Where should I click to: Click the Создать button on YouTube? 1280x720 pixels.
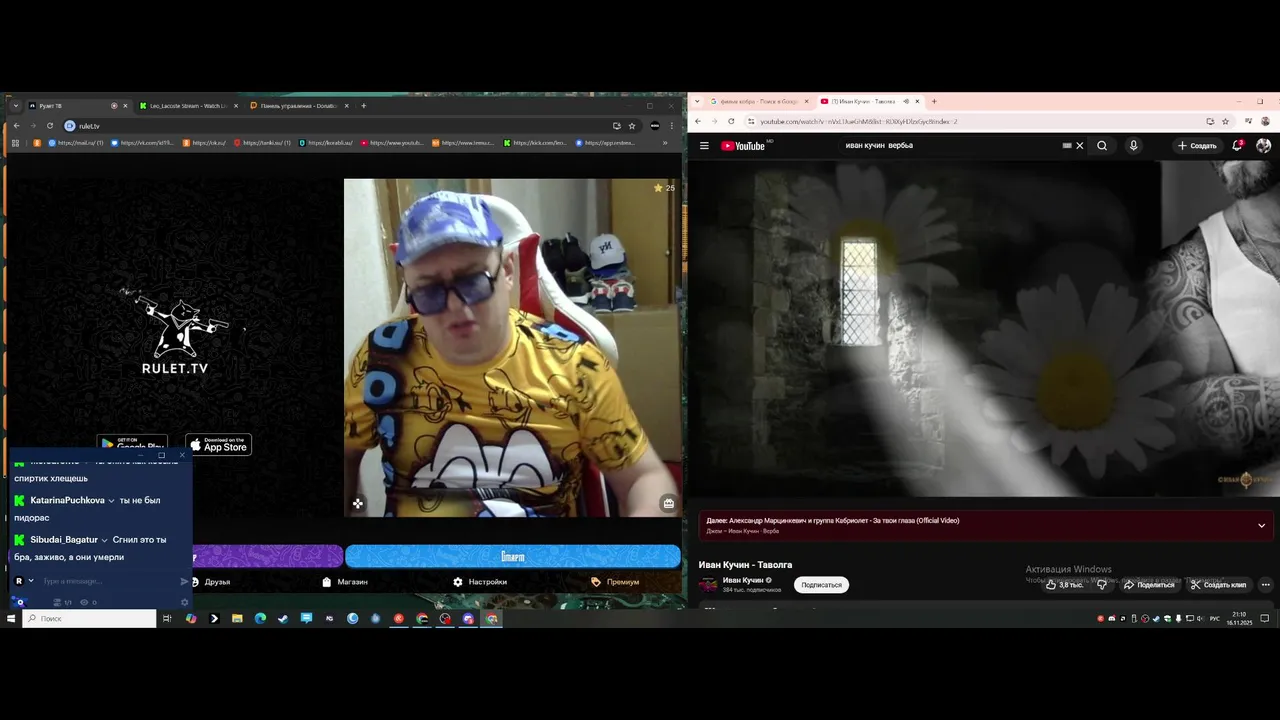click(x=1197, y=146)
